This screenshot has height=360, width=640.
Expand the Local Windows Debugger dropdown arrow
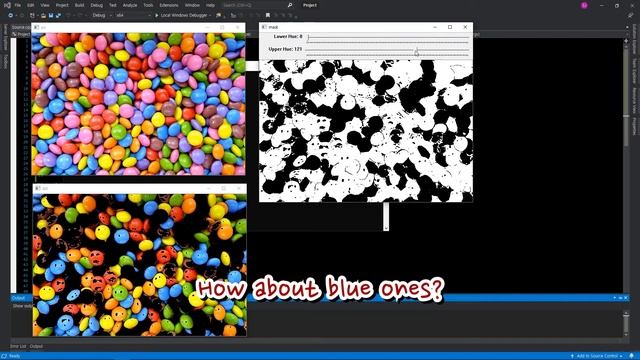(210, 16)
